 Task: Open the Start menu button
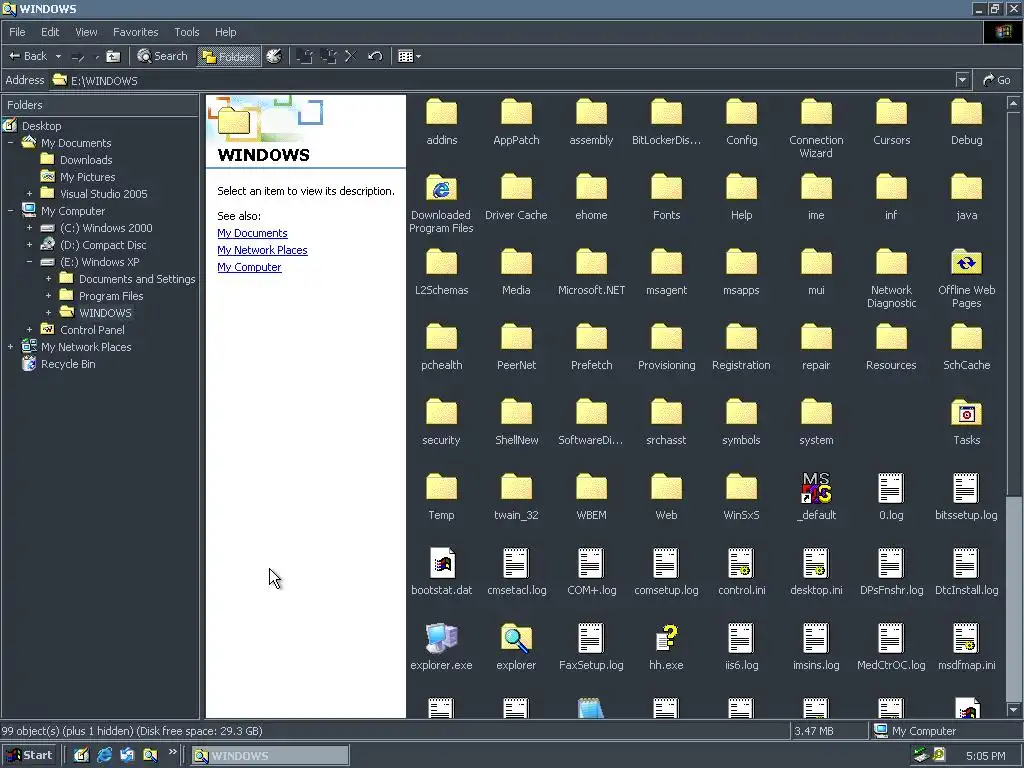coord(29,755)
